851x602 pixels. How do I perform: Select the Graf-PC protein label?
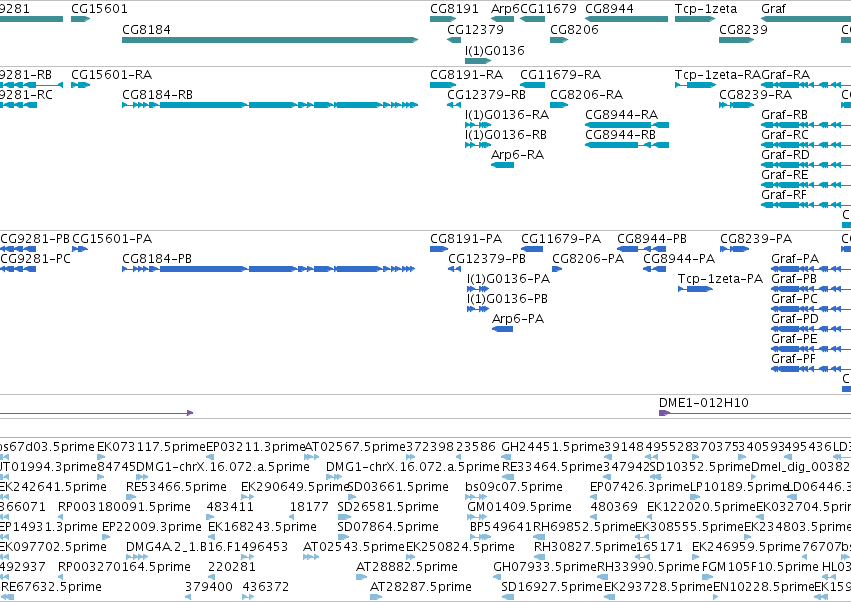coord(794,299)
